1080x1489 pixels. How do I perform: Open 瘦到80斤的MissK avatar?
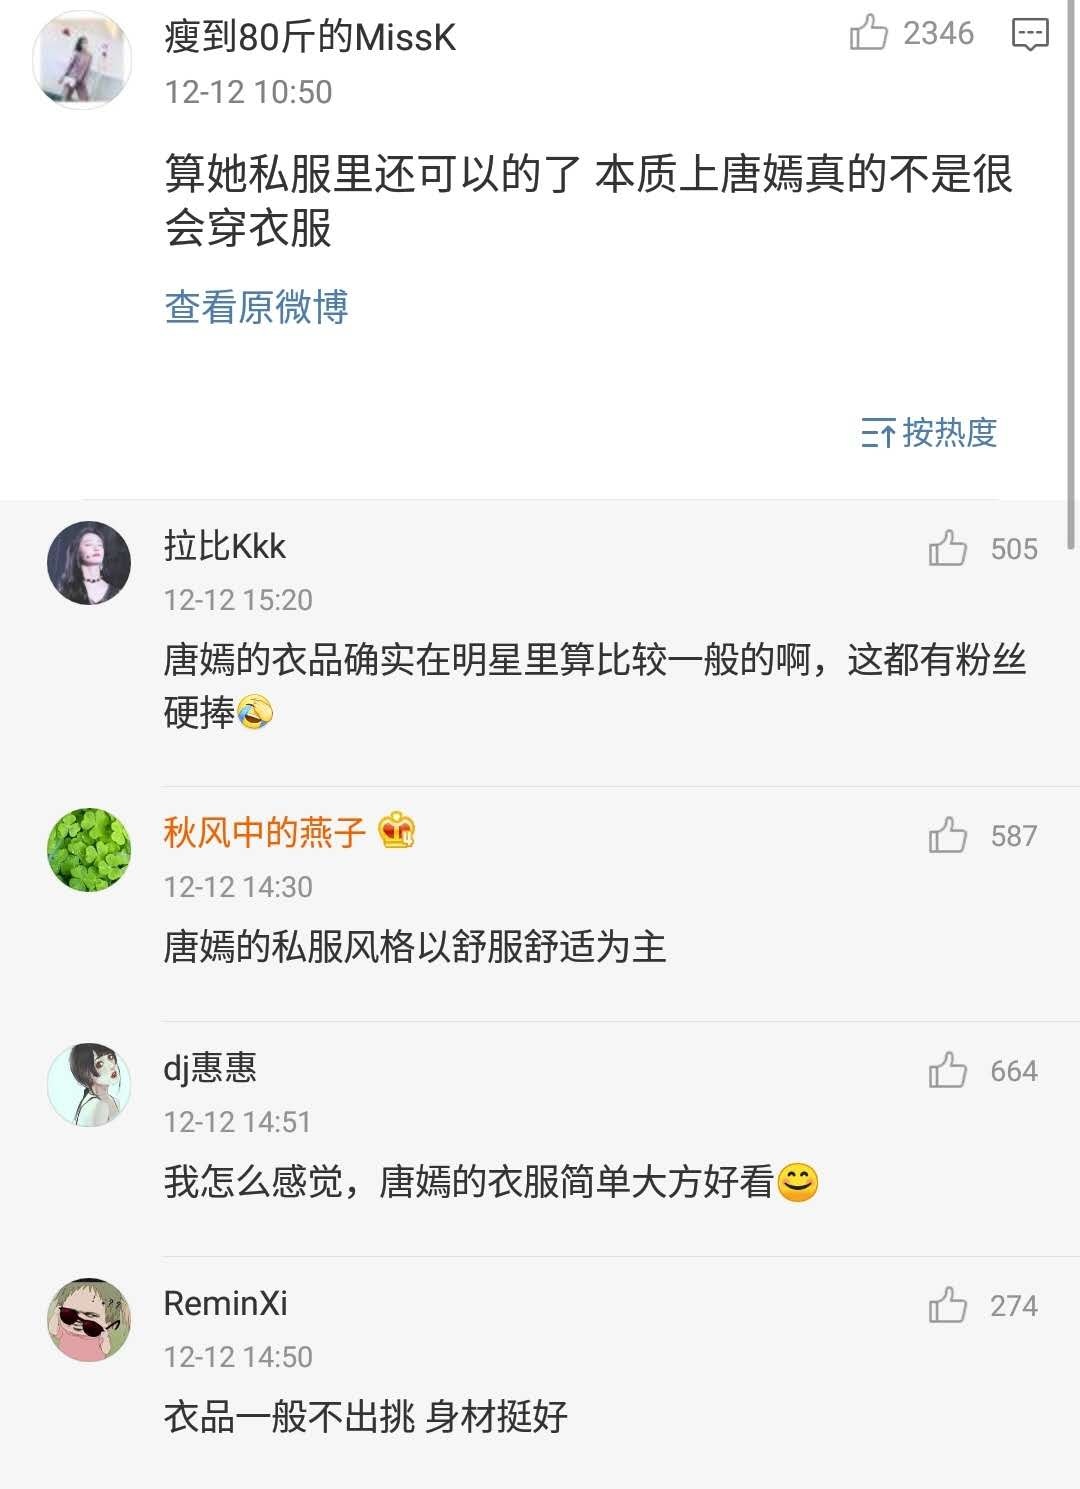pos(83,60)
